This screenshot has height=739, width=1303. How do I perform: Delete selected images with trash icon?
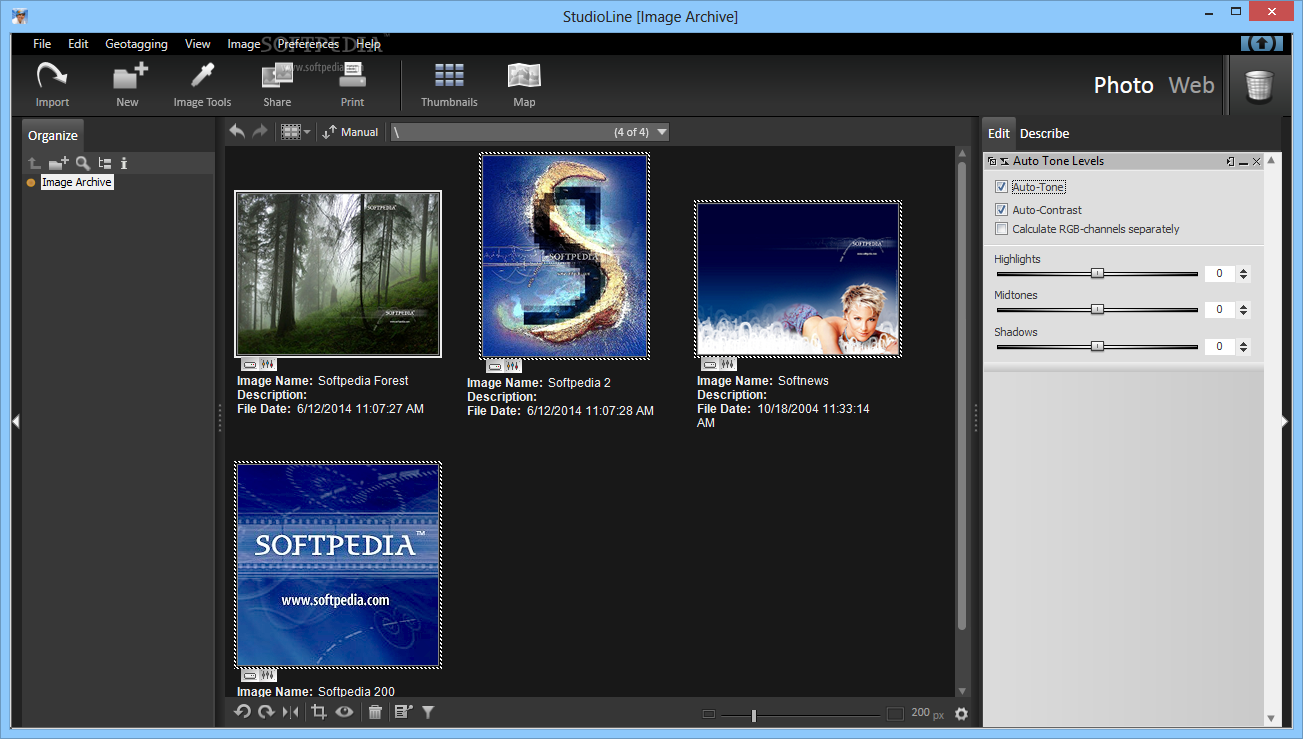point(375,712)
